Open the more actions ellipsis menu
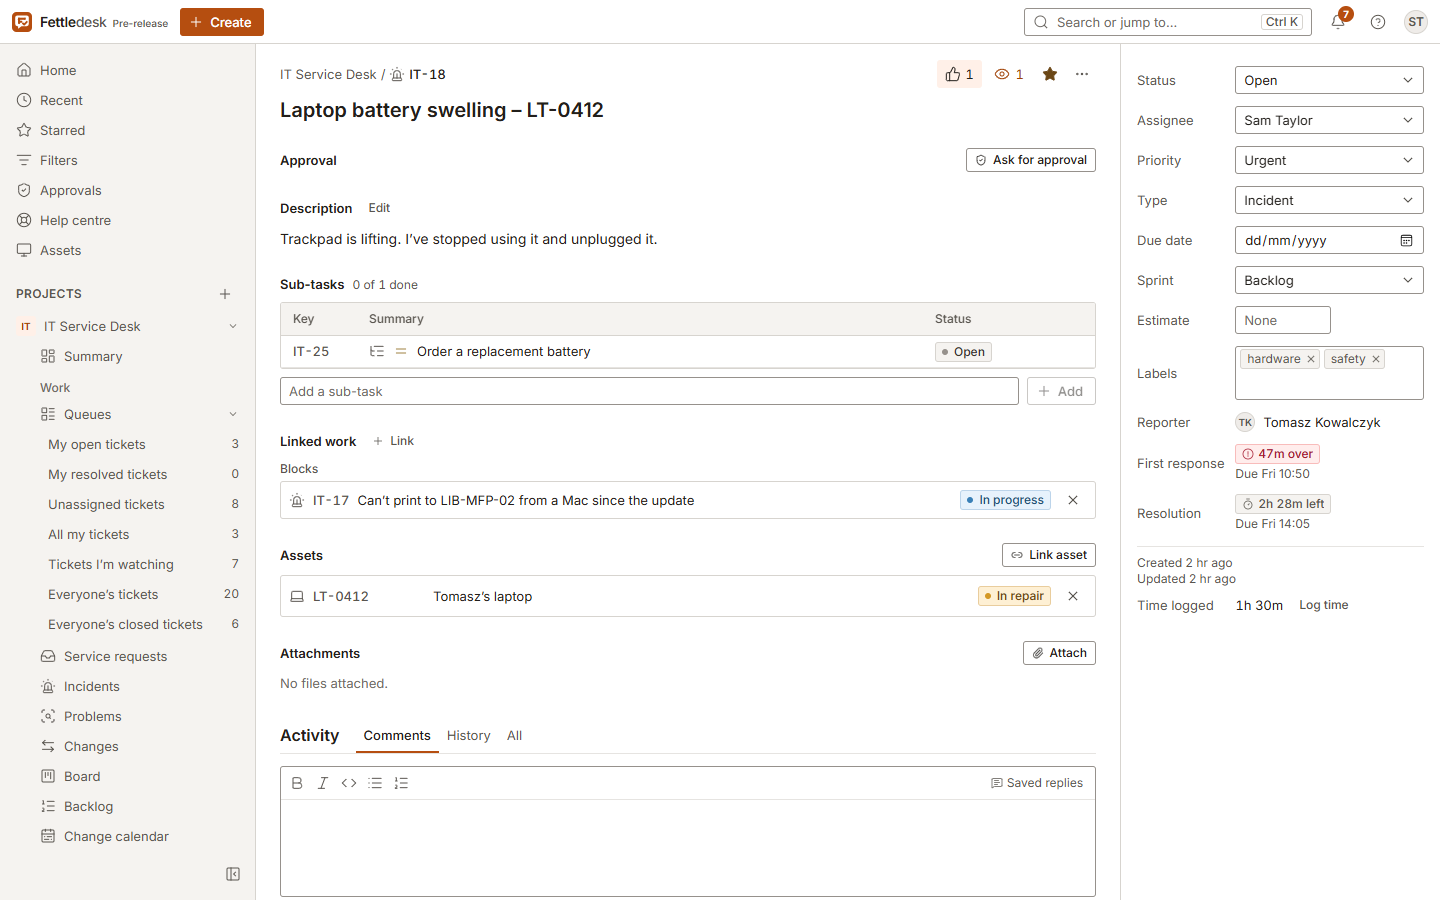Viewport: 1440px width, 900px height. (x=1082, y=74)
